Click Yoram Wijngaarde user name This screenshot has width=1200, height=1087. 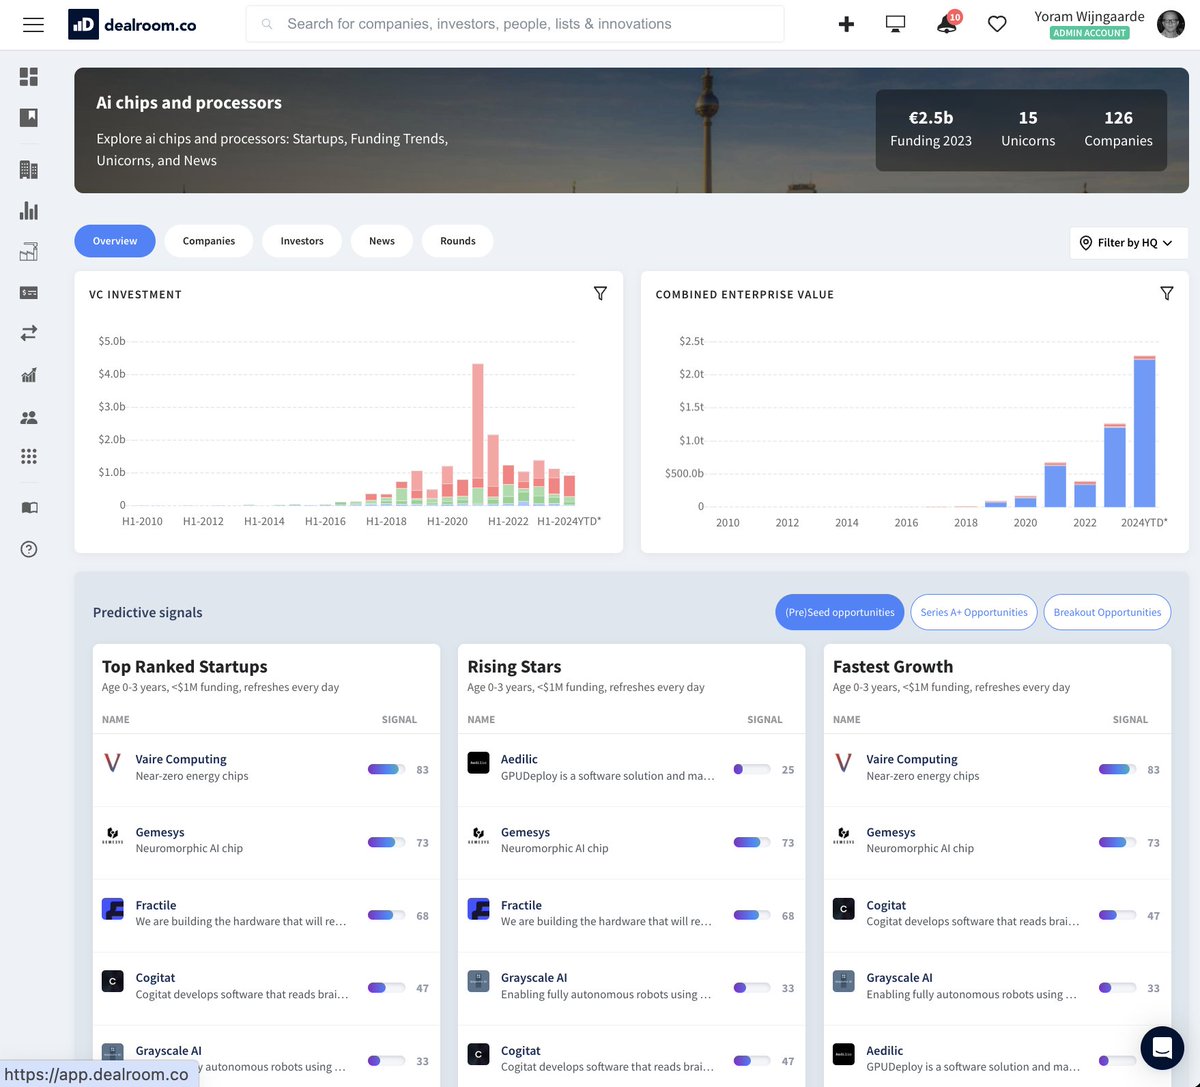point(1090,16)
